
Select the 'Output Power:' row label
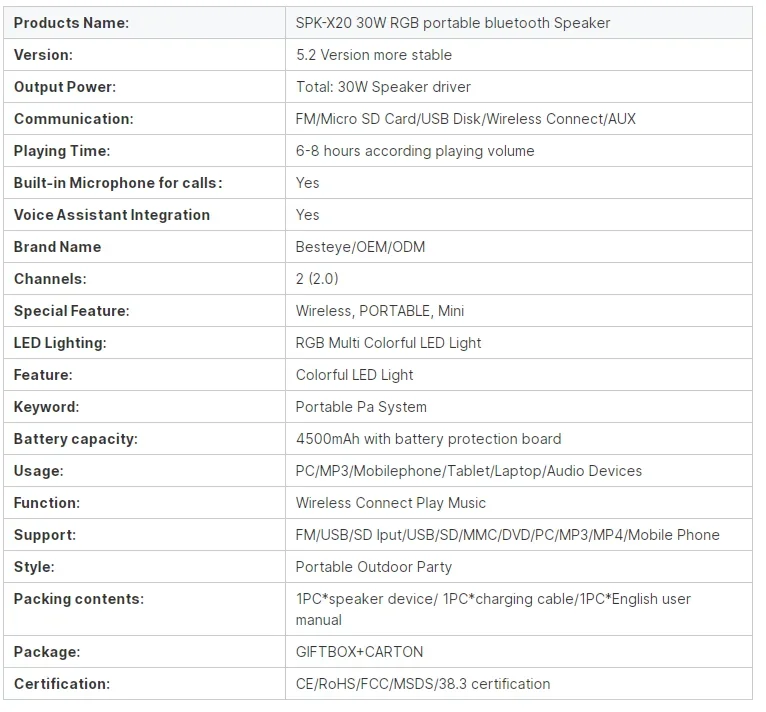click(x=65, y=86)
